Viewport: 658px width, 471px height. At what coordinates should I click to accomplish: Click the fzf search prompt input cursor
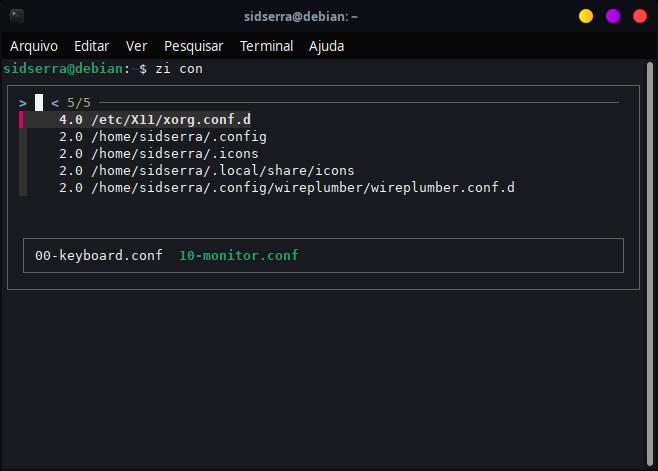39,102
